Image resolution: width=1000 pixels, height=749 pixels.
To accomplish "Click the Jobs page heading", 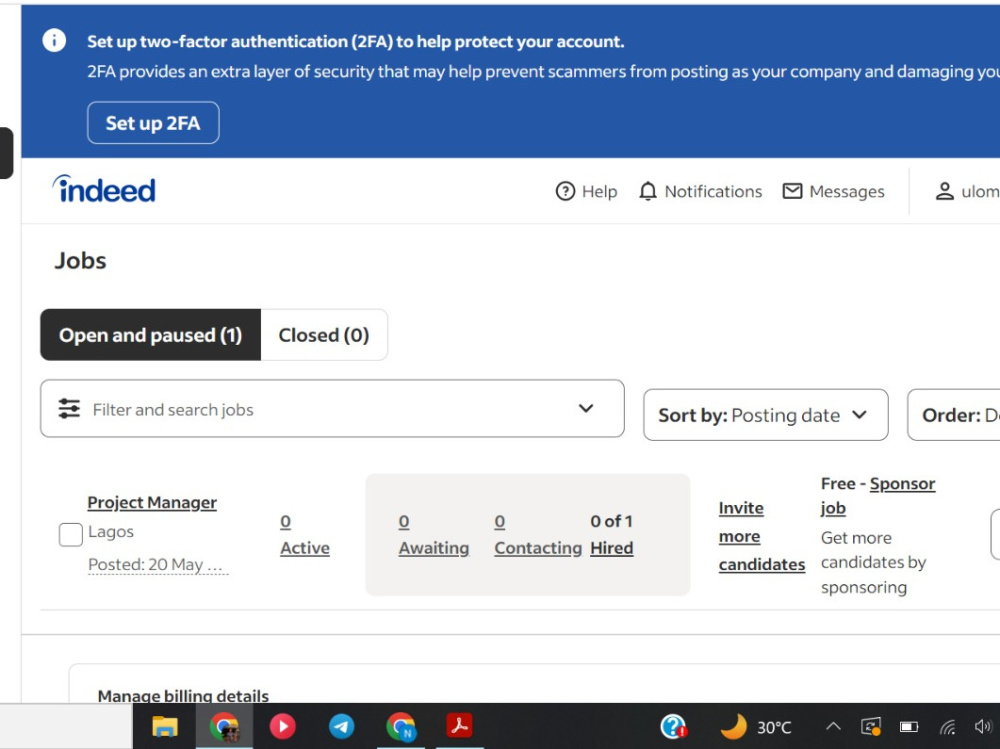I will click(x=80, y=260).
